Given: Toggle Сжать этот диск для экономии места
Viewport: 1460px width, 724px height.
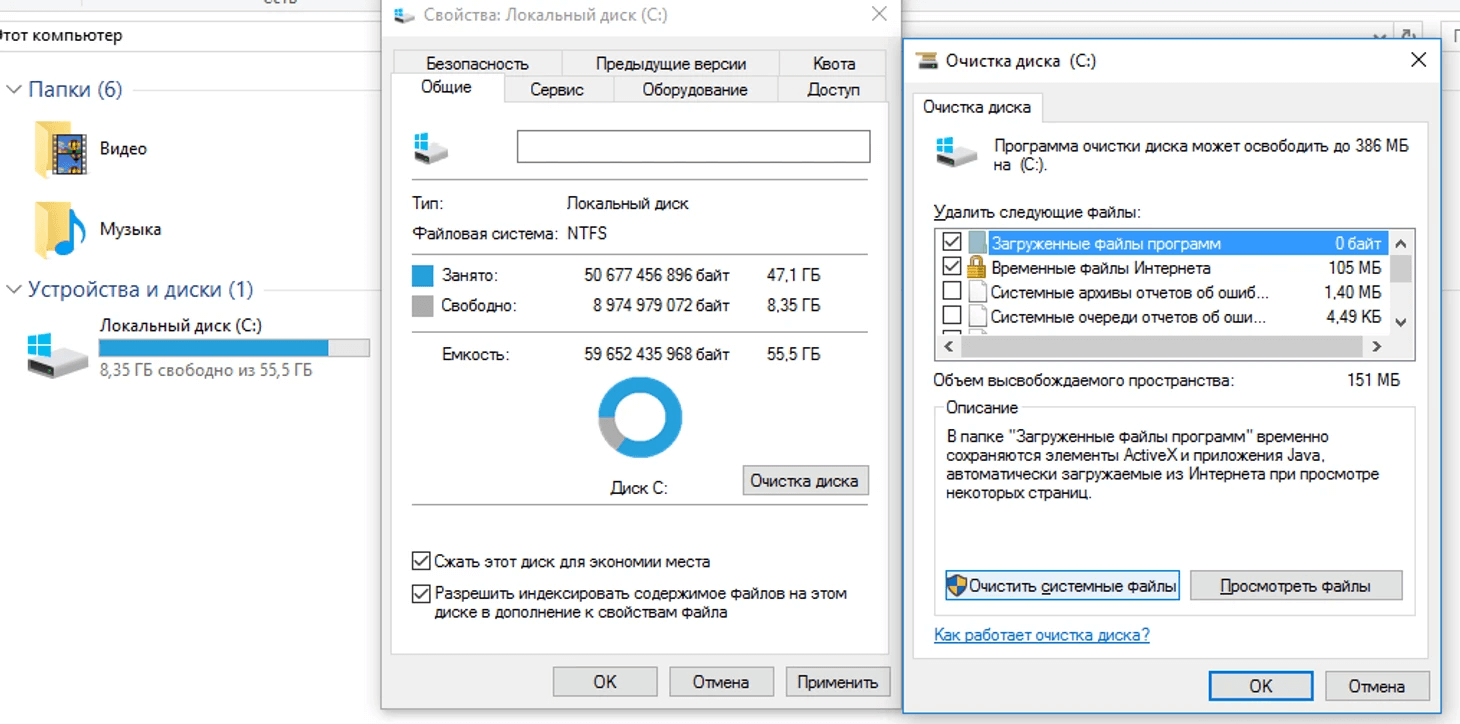Looking at the screenshot, I should click(x=421, y=561).
